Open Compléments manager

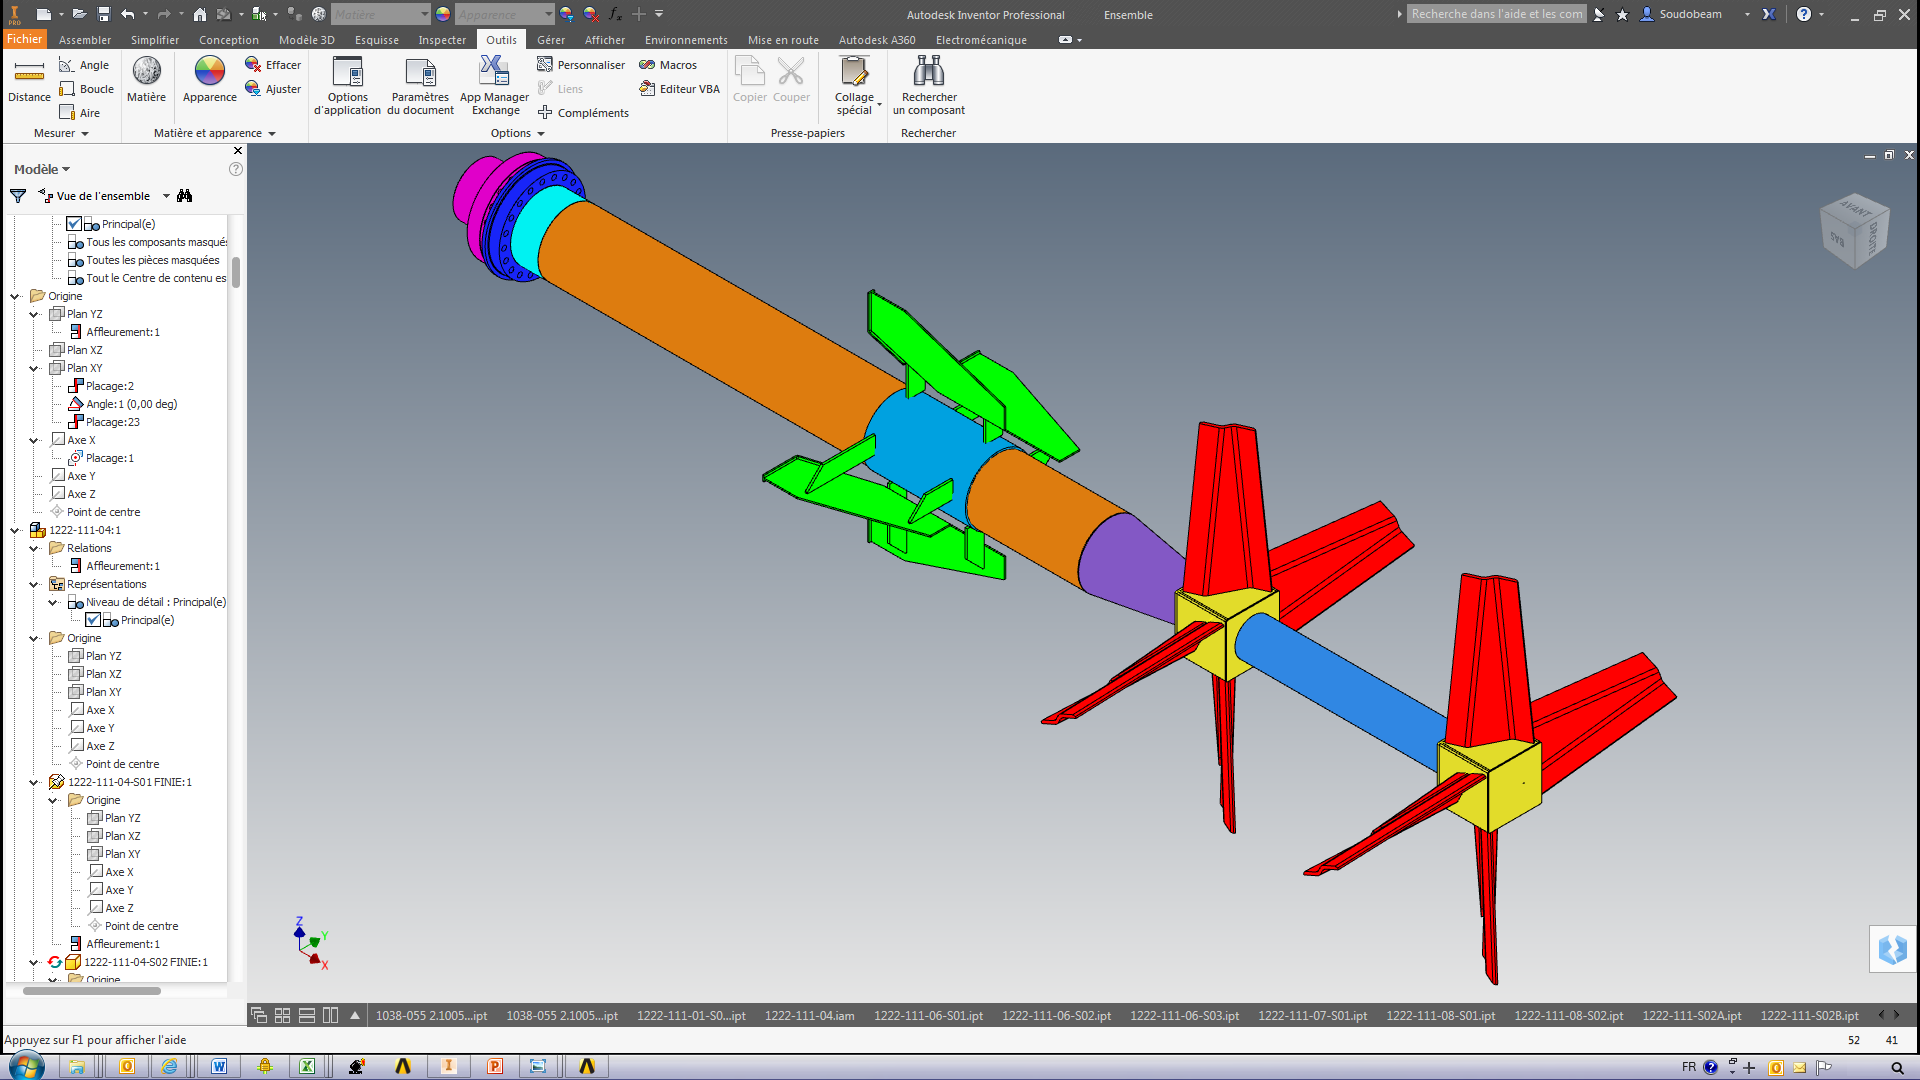click(583, 113)
